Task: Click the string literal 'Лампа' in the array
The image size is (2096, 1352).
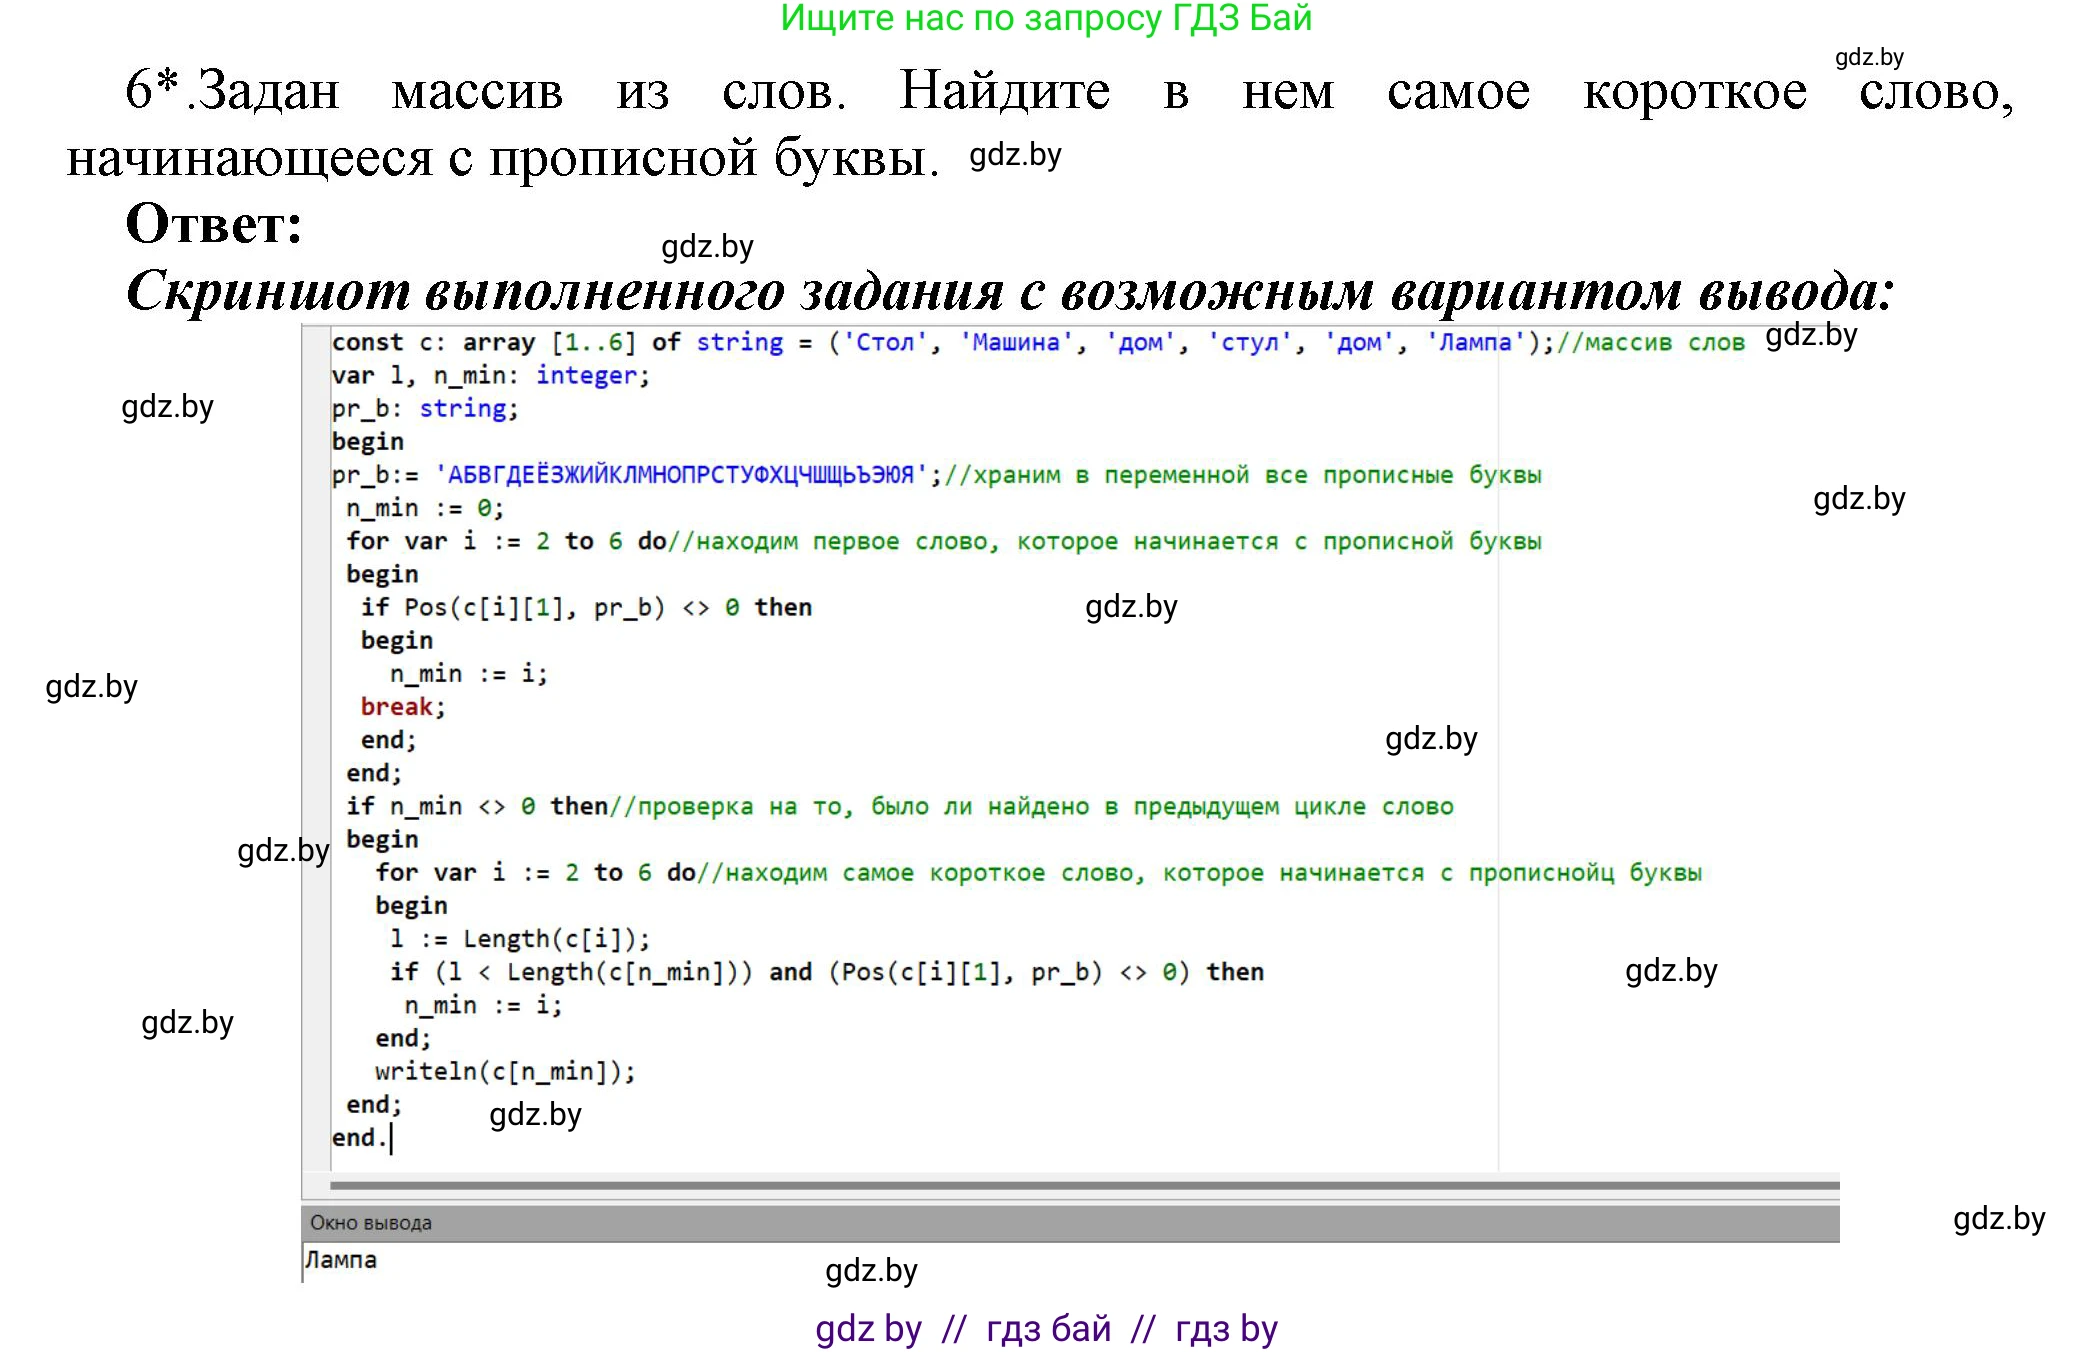Action: tap(1475, 342)
